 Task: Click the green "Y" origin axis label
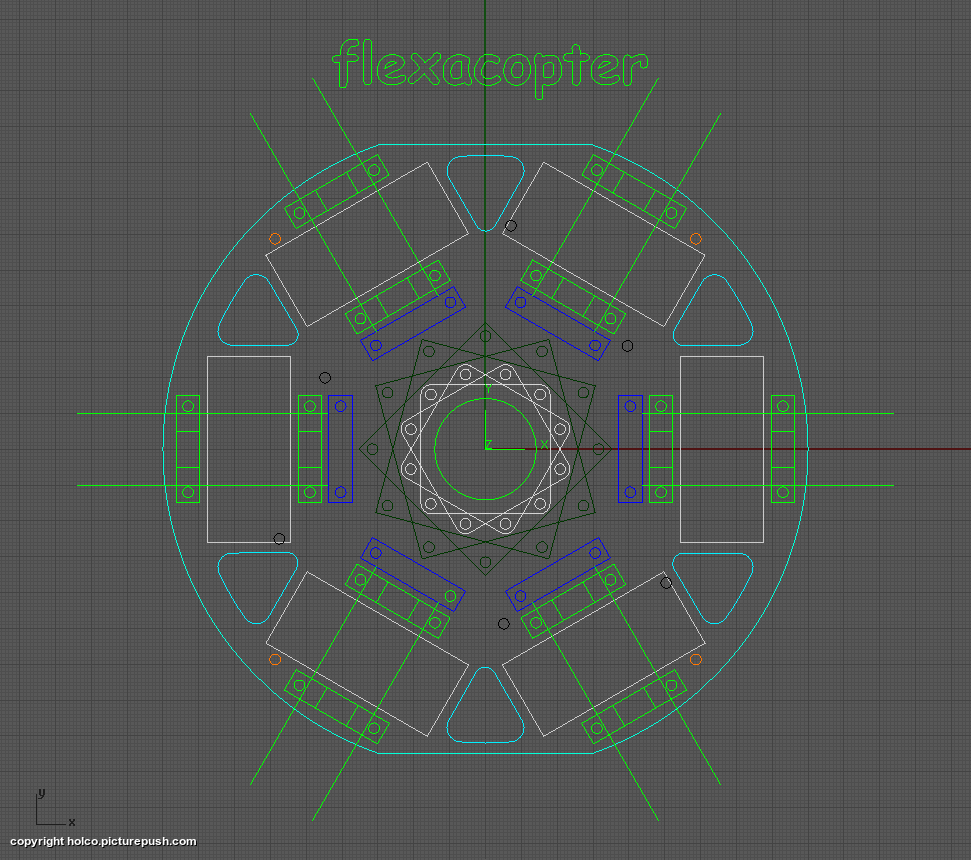click(x=489, y=389)
